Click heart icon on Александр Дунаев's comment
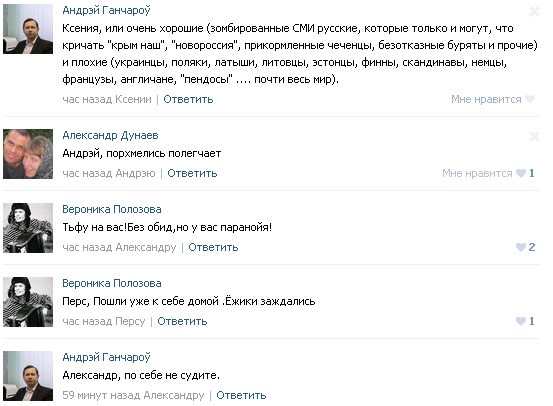Screen dimensions: 553x406 (521, 173)
